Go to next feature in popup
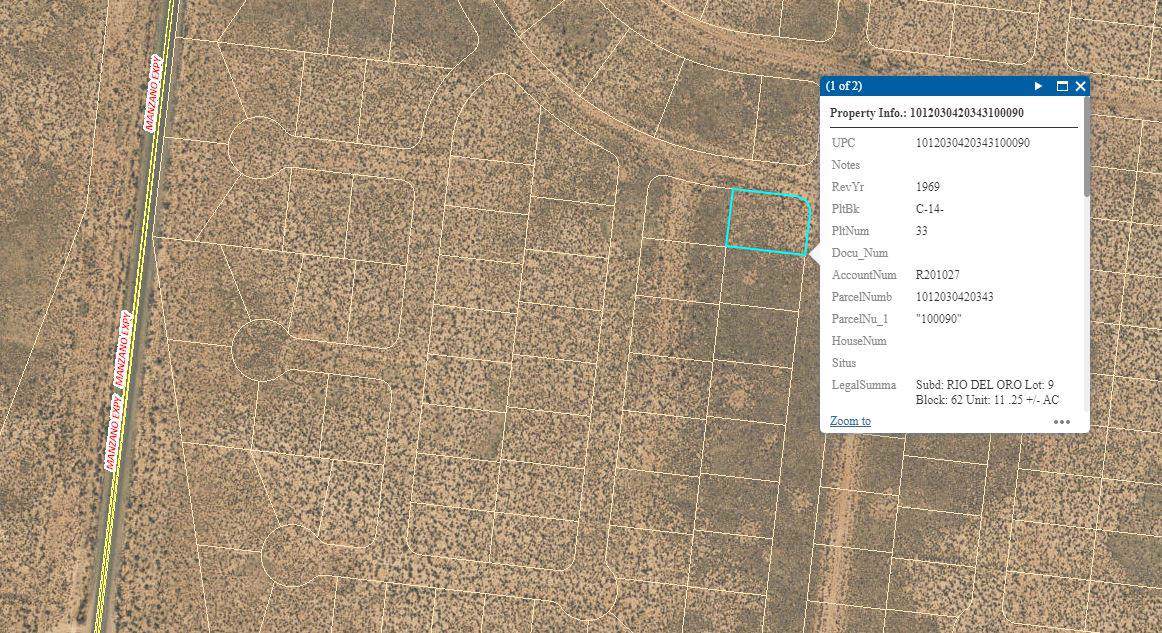Viewport: 1162px width, 633px height. (x=1038, y=86)
